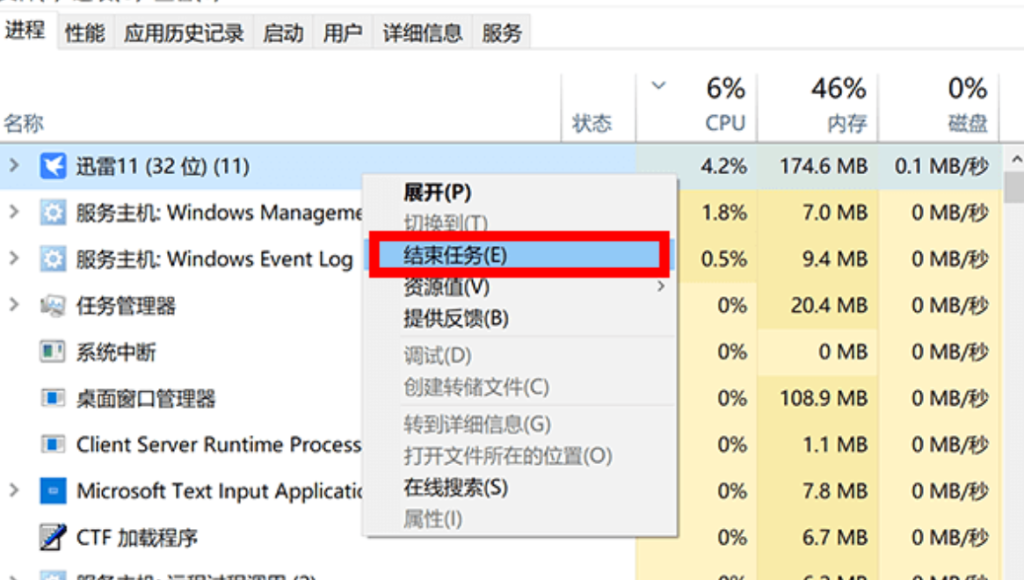Open the 详细信息 tab

pos(422,33)
